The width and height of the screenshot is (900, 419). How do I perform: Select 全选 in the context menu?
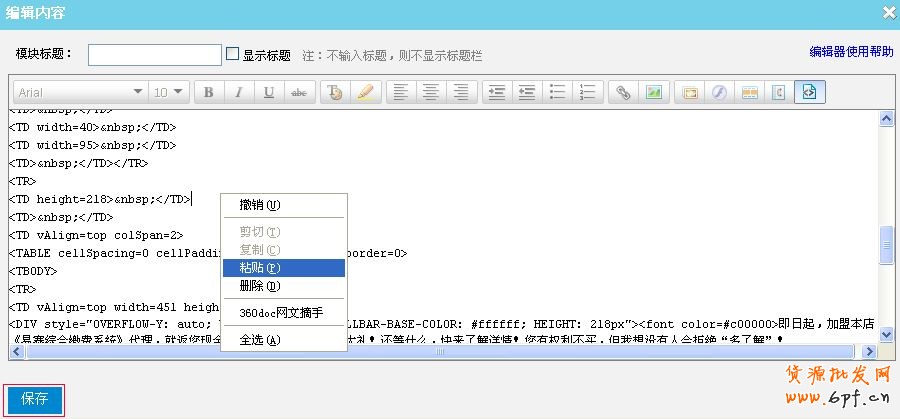(x=259, y=340)
